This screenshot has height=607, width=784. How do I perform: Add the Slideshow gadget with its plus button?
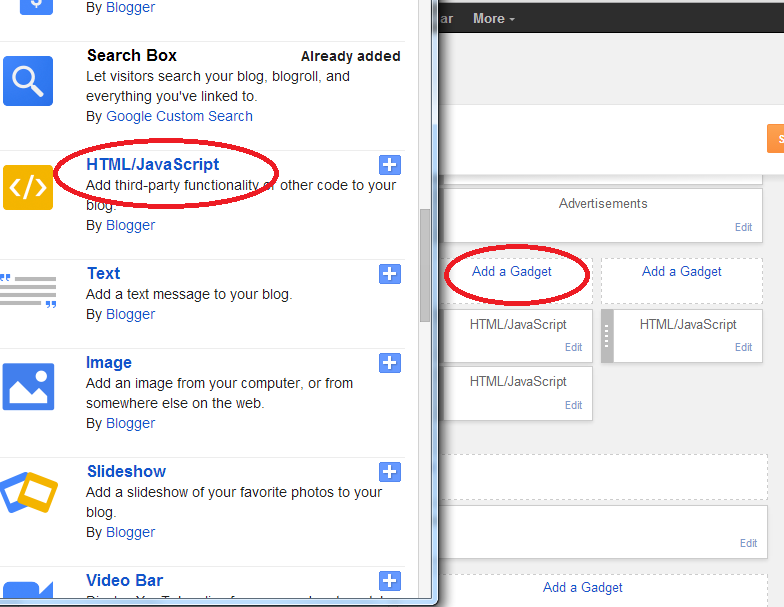(390, 472)
